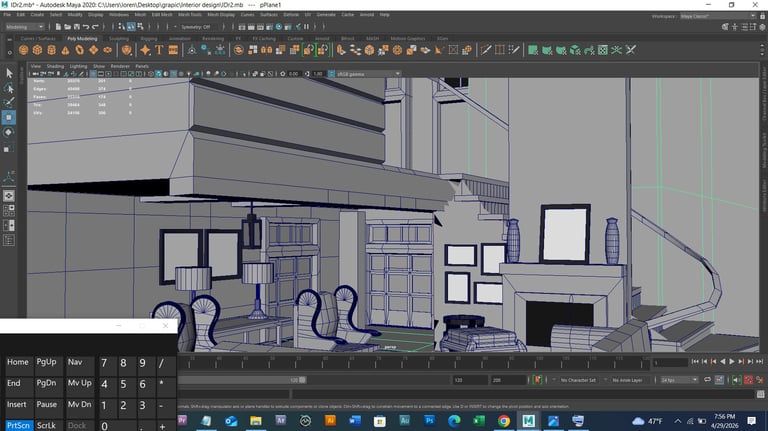This screenshot has width=768, height=431.
Task: Click the time slider ruler track
Action: [400, 362]
